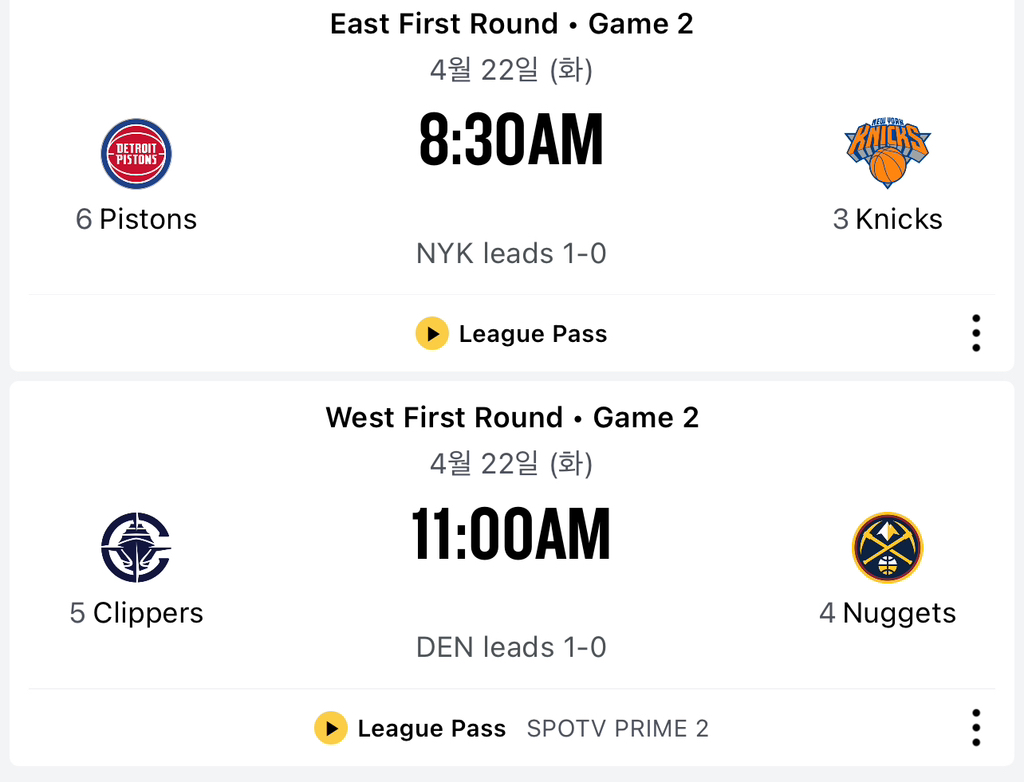View NYK leads 1-0 series status
Screen dimensions: 1024x782
pyautogui.click(x=511, y=254)
